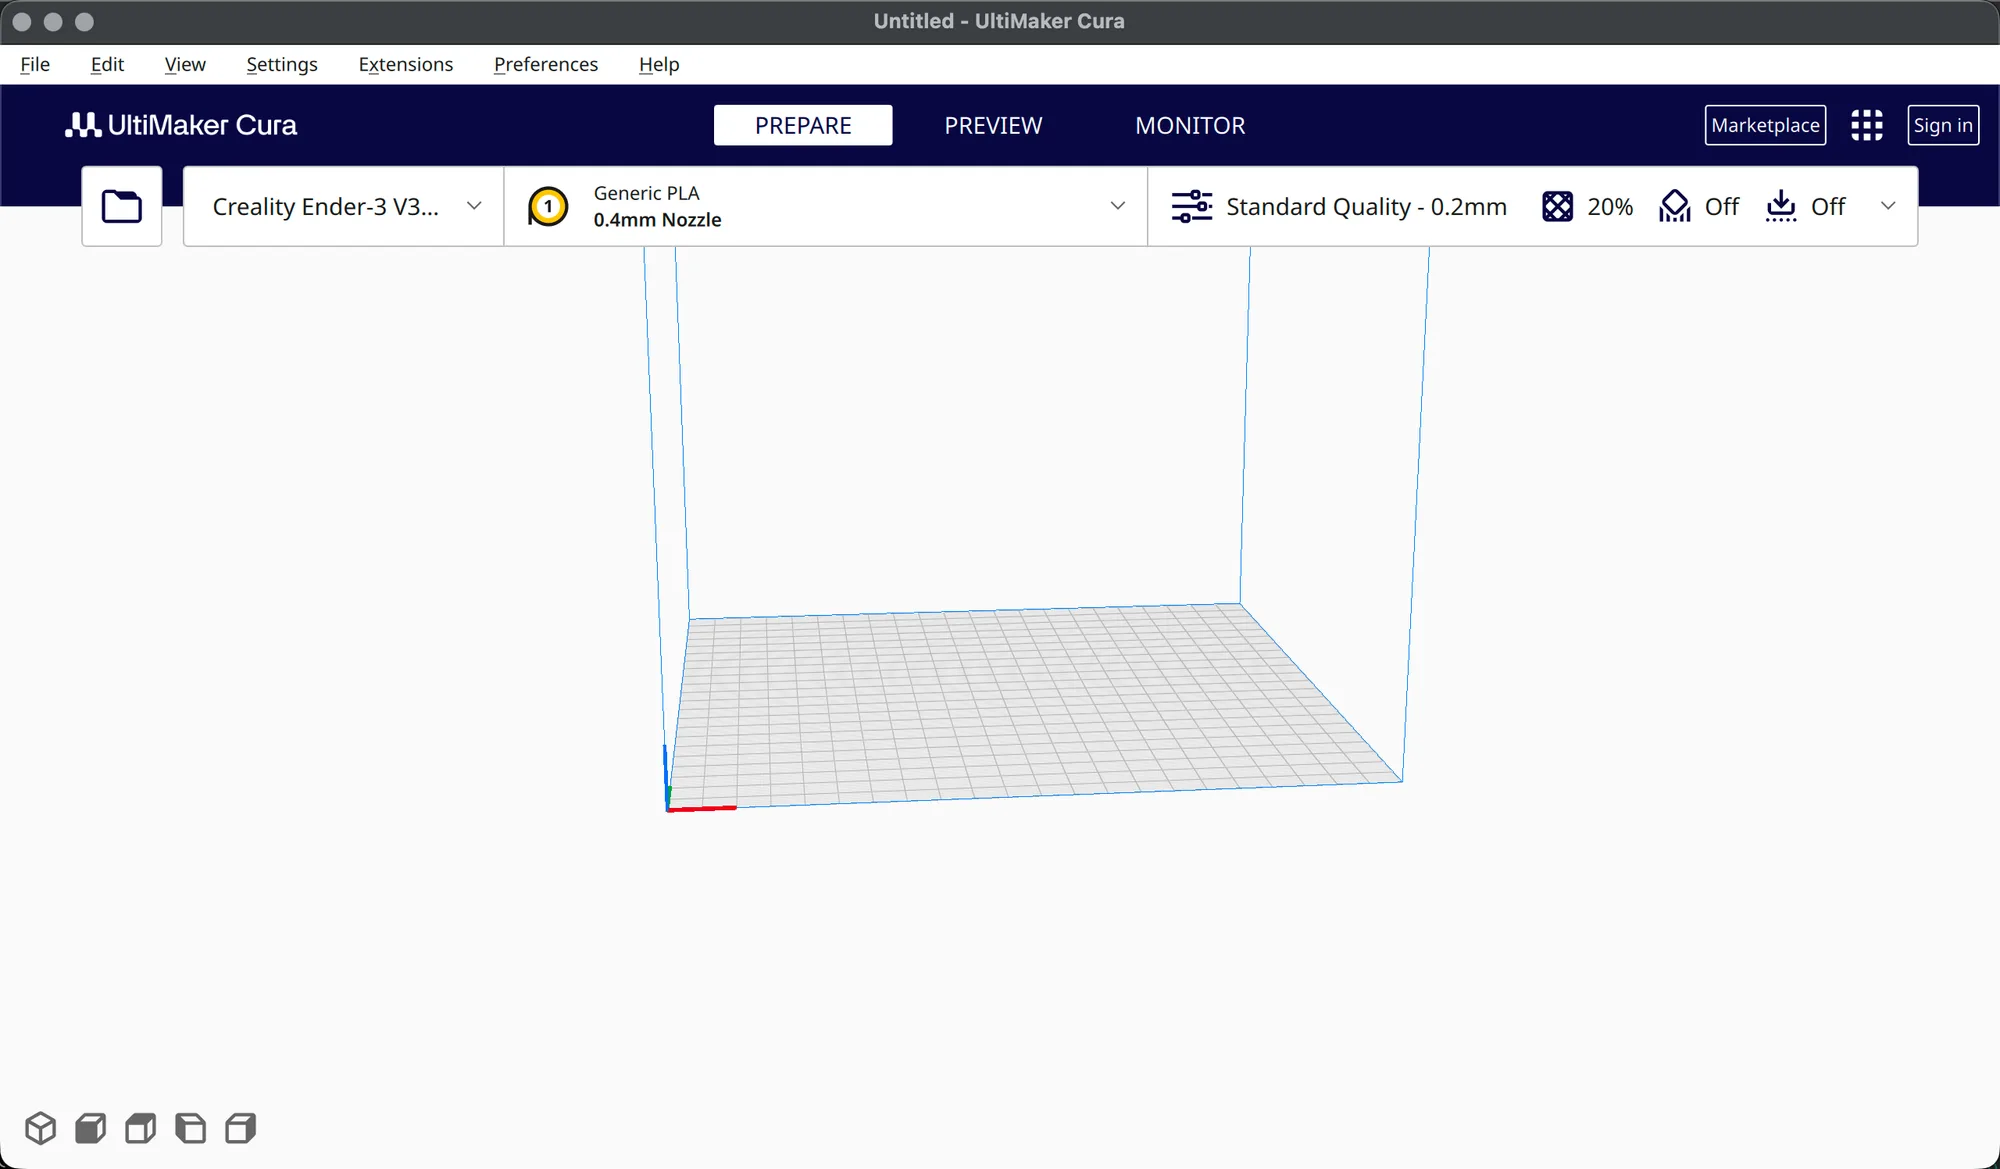
Task: Open UltiMaker apps grid icon
Action: click(1866, 125)
